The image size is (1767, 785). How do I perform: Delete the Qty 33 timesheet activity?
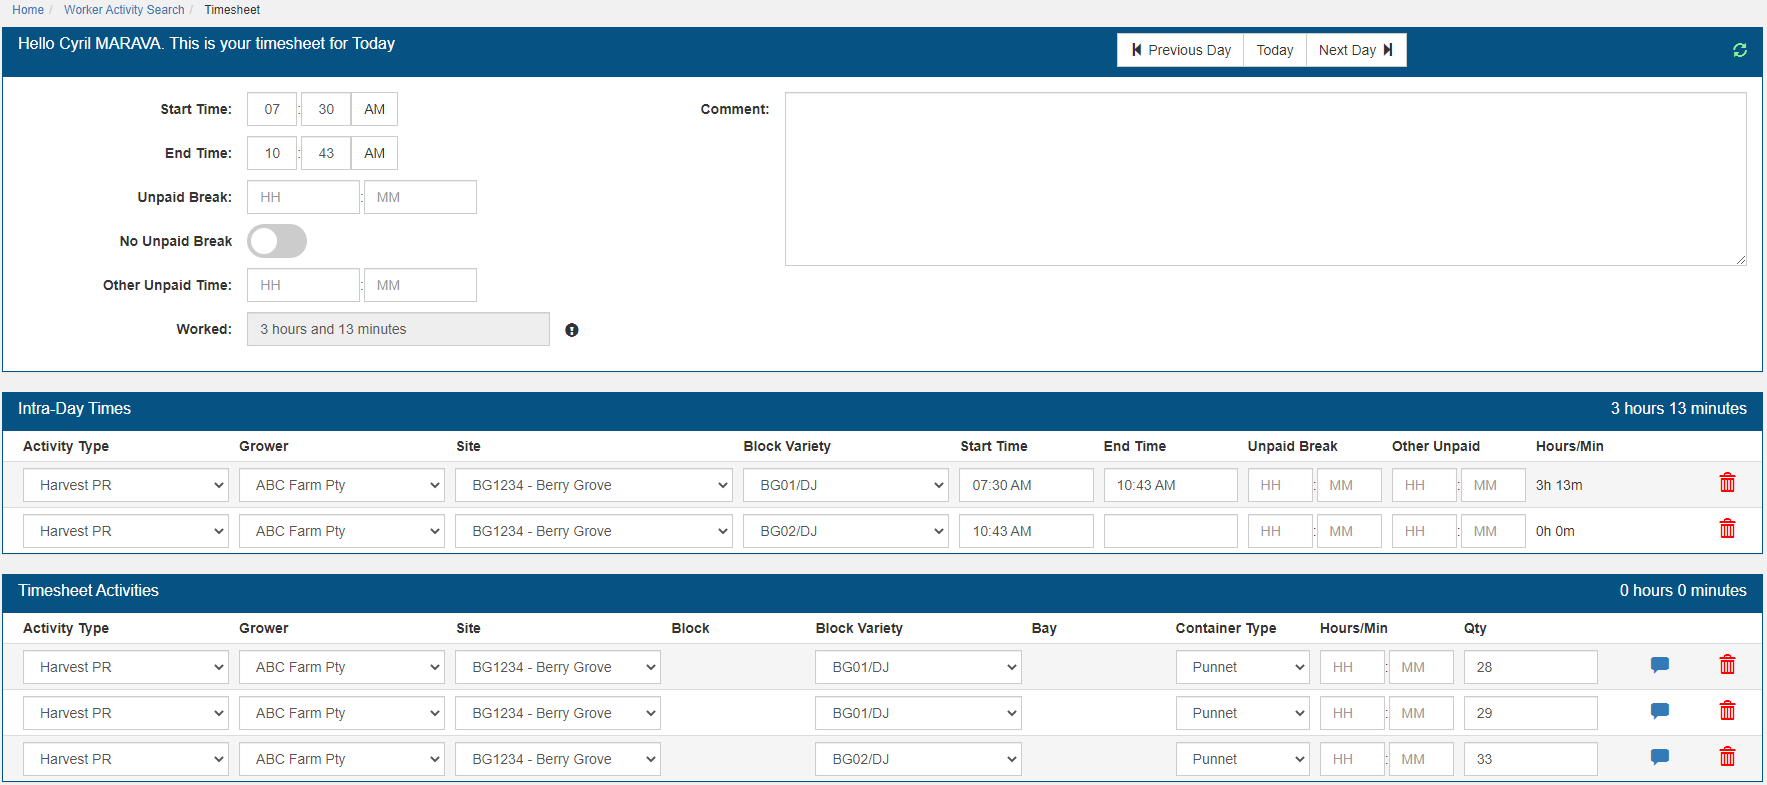click(1726, 757)
